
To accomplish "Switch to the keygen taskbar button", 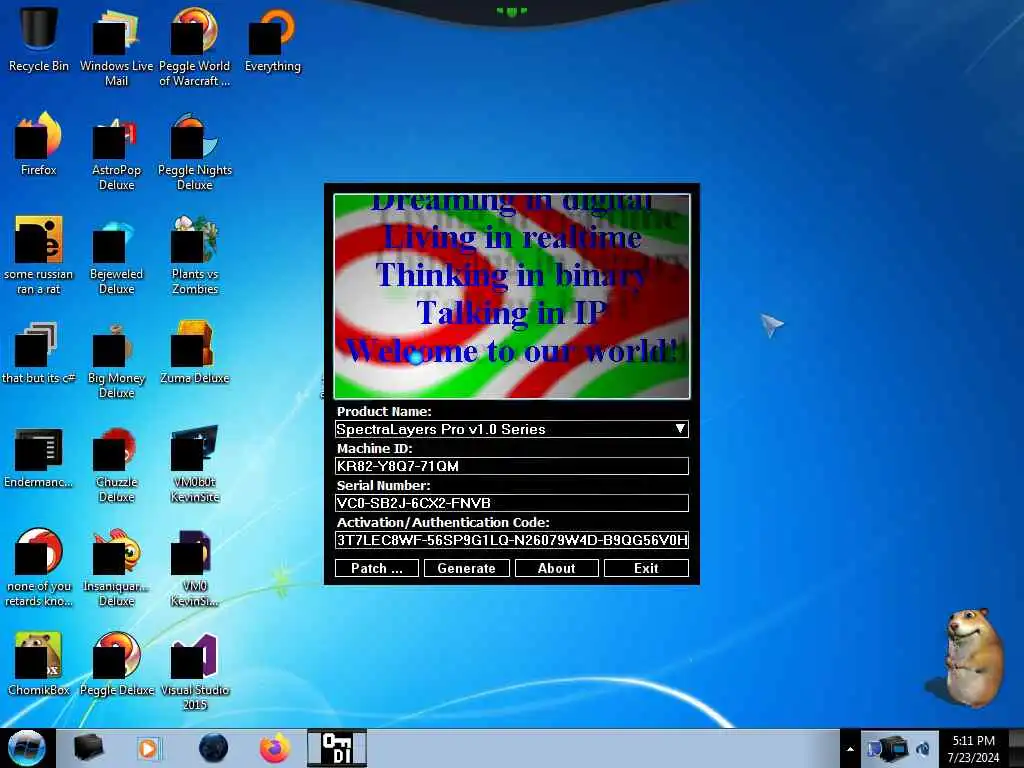I will pos(337,748).
